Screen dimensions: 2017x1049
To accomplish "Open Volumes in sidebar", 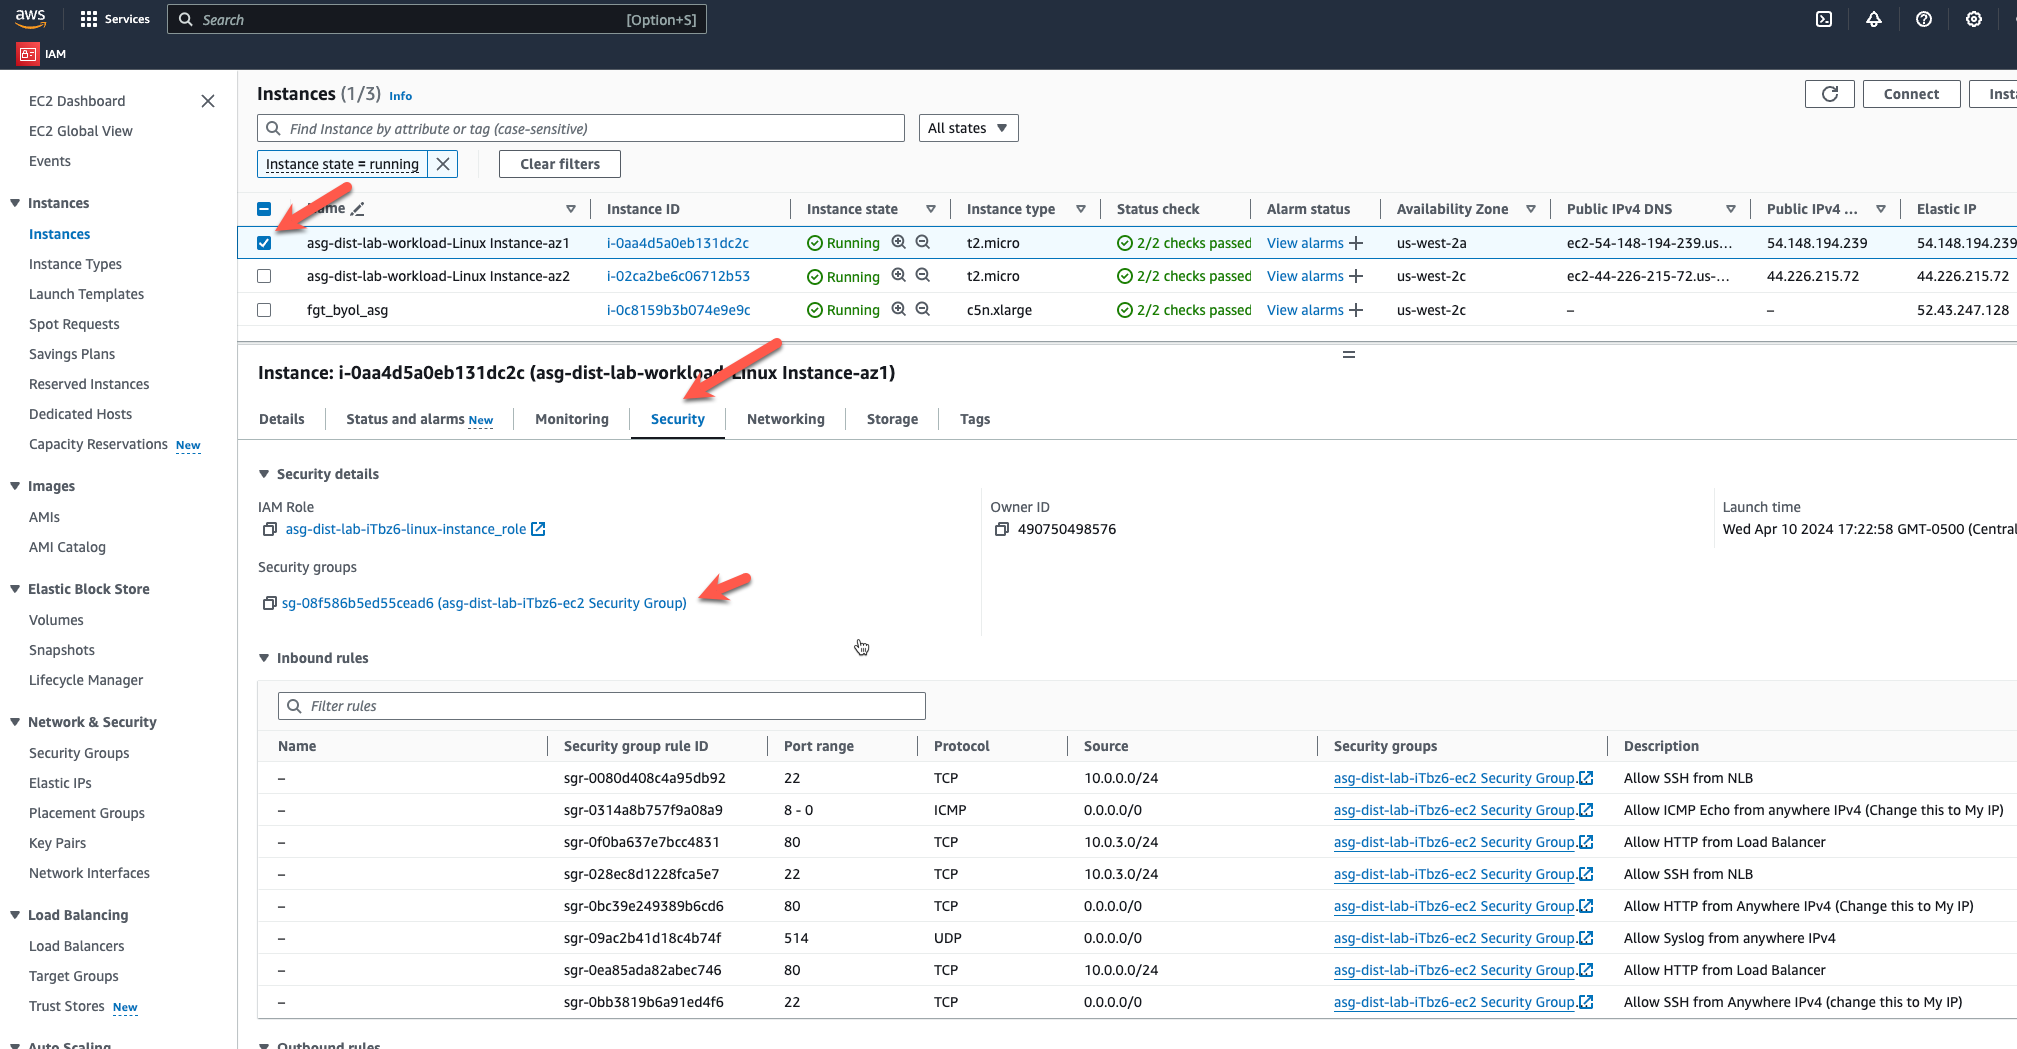I will point(56,620).
